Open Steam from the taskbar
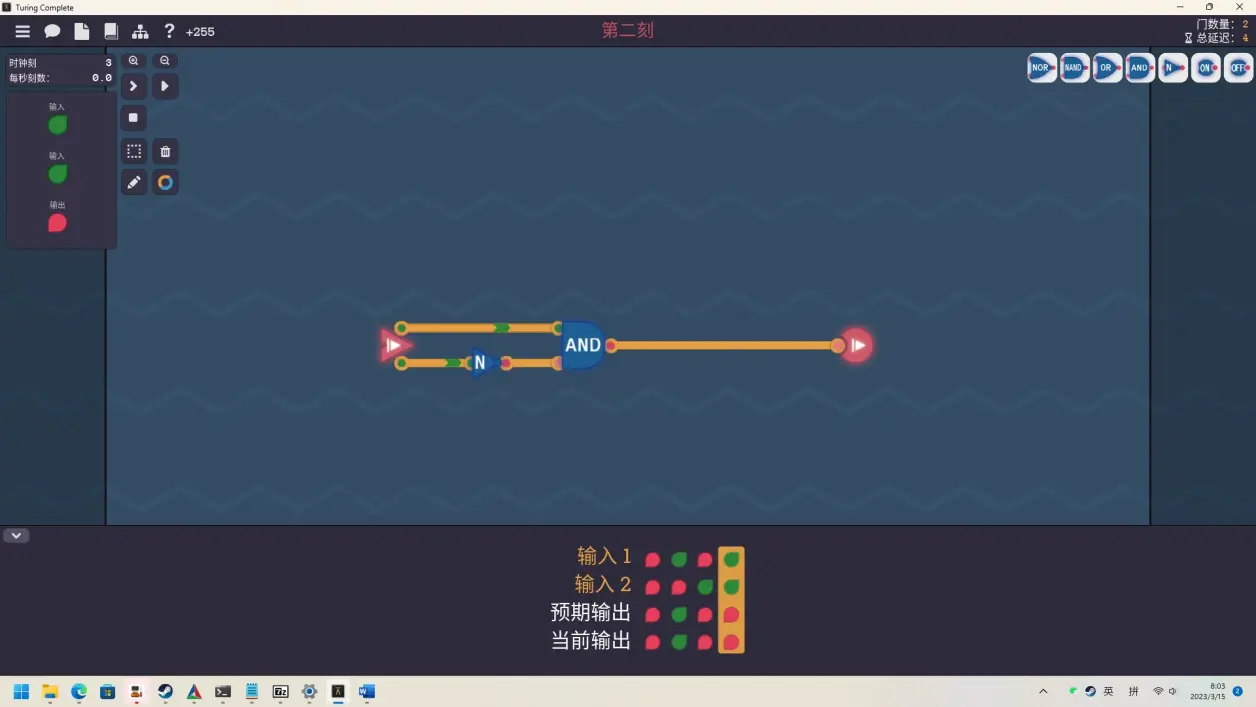This screenshot has width=1256, height=707. coord(165,691)
